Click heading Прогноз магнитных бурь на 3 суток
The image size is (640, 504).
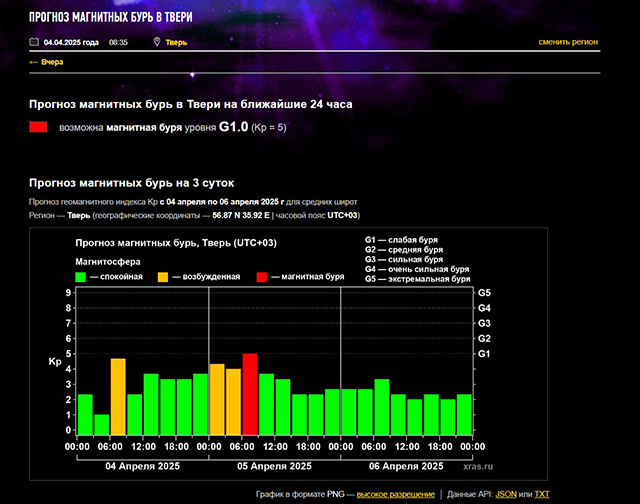coord(131,183)
